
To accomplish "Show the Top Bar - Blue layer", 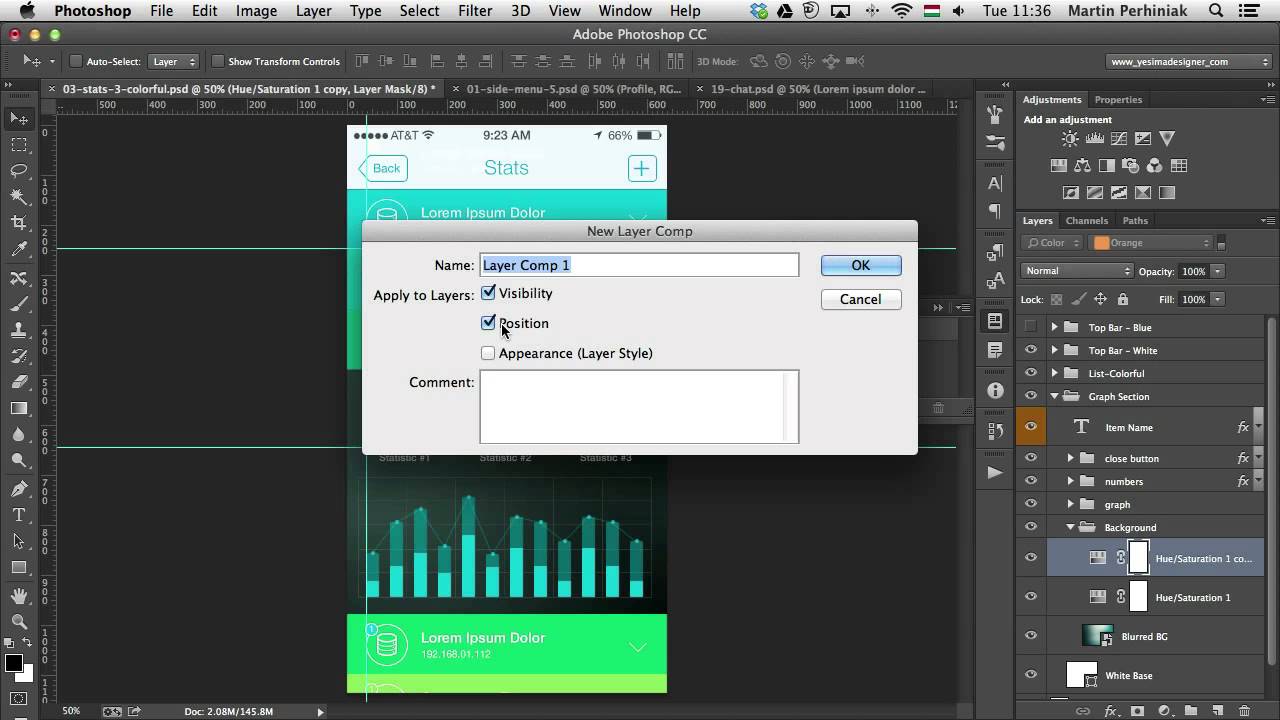I will 1031,327.
